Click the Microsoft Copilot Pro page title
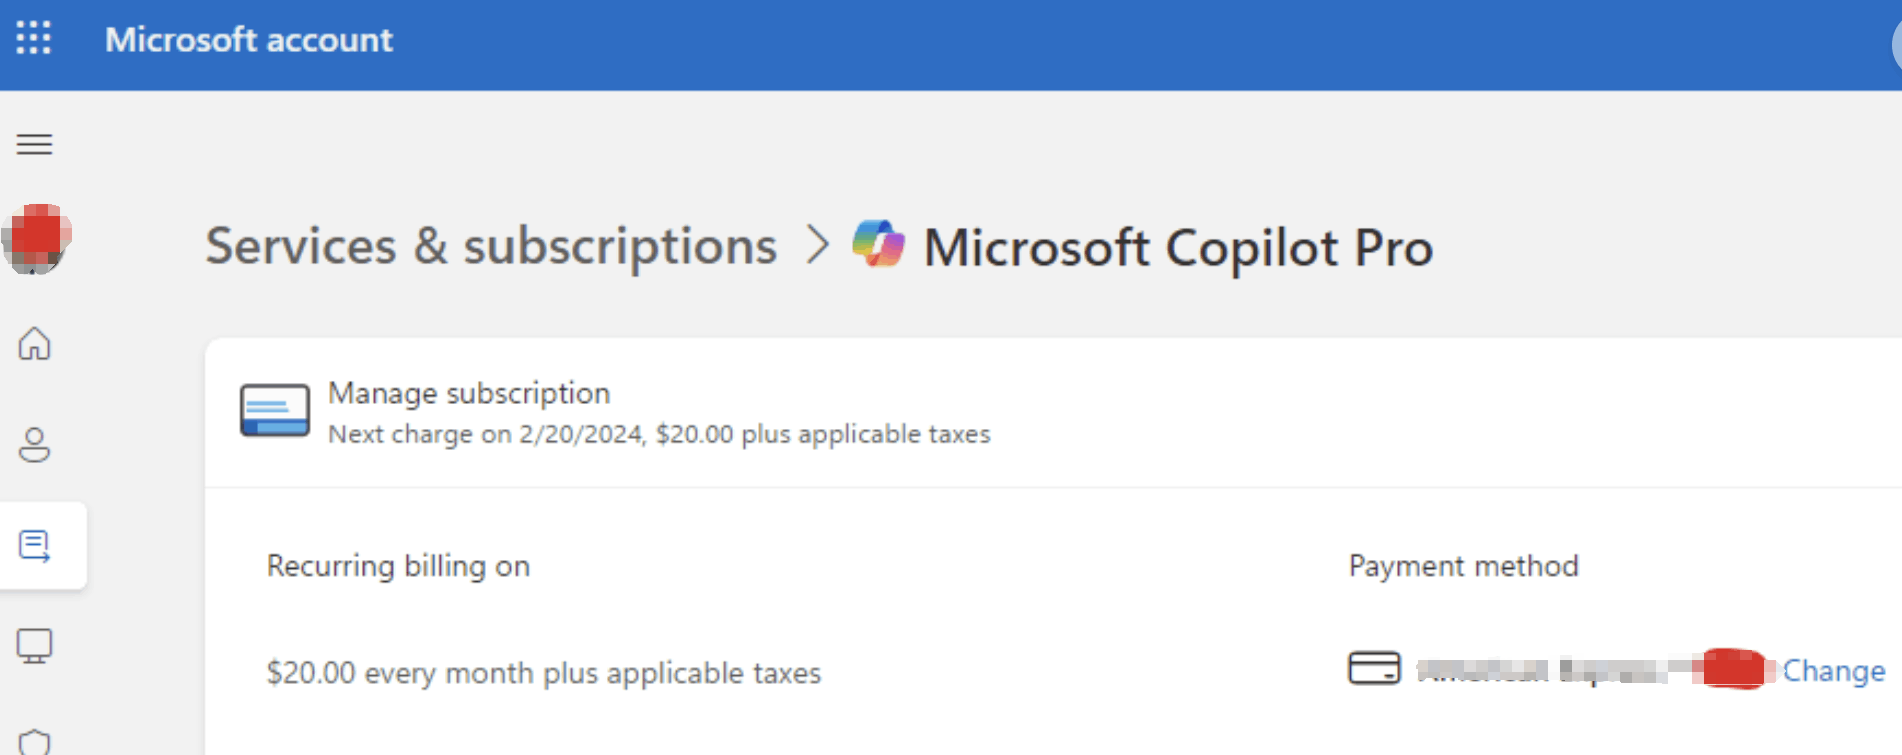 [x=1178, y=247]
